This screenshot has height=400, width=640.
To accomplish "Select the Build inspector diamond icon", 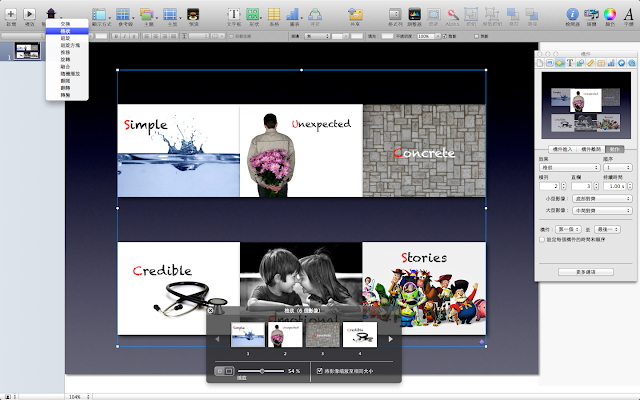I will point(560,63).
